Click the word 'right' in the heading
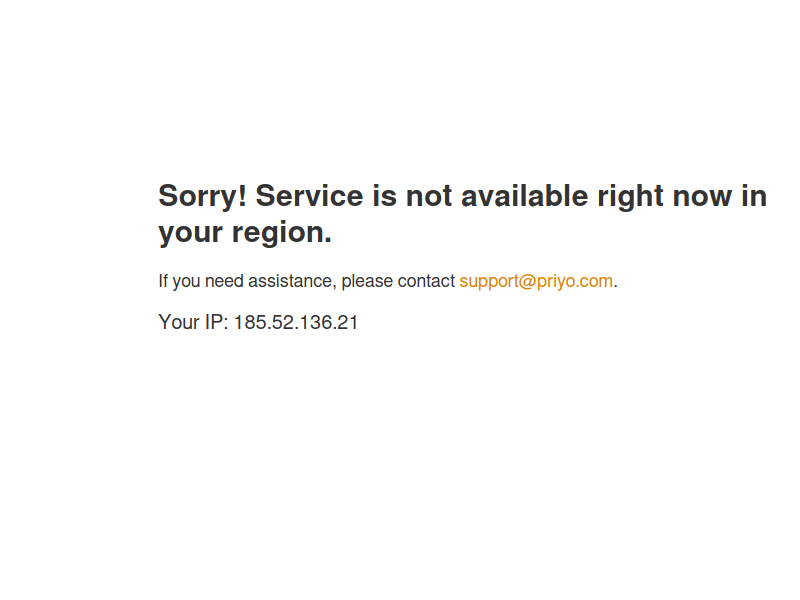 pyautogui.click(x=630, y=197)
